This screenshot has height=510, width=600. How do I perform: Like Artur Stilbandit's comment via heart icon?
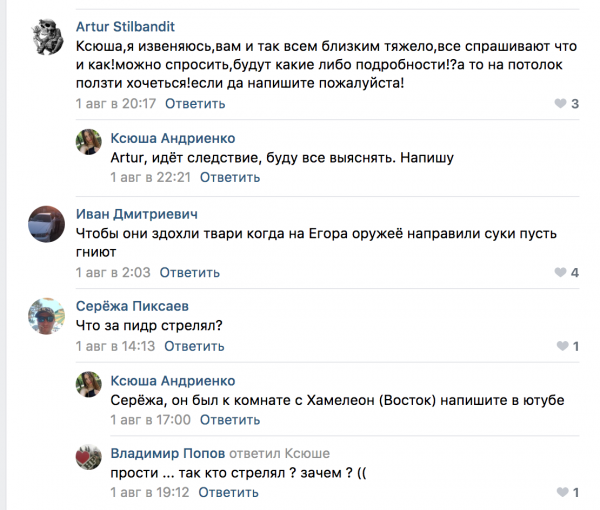coord(560,103)
